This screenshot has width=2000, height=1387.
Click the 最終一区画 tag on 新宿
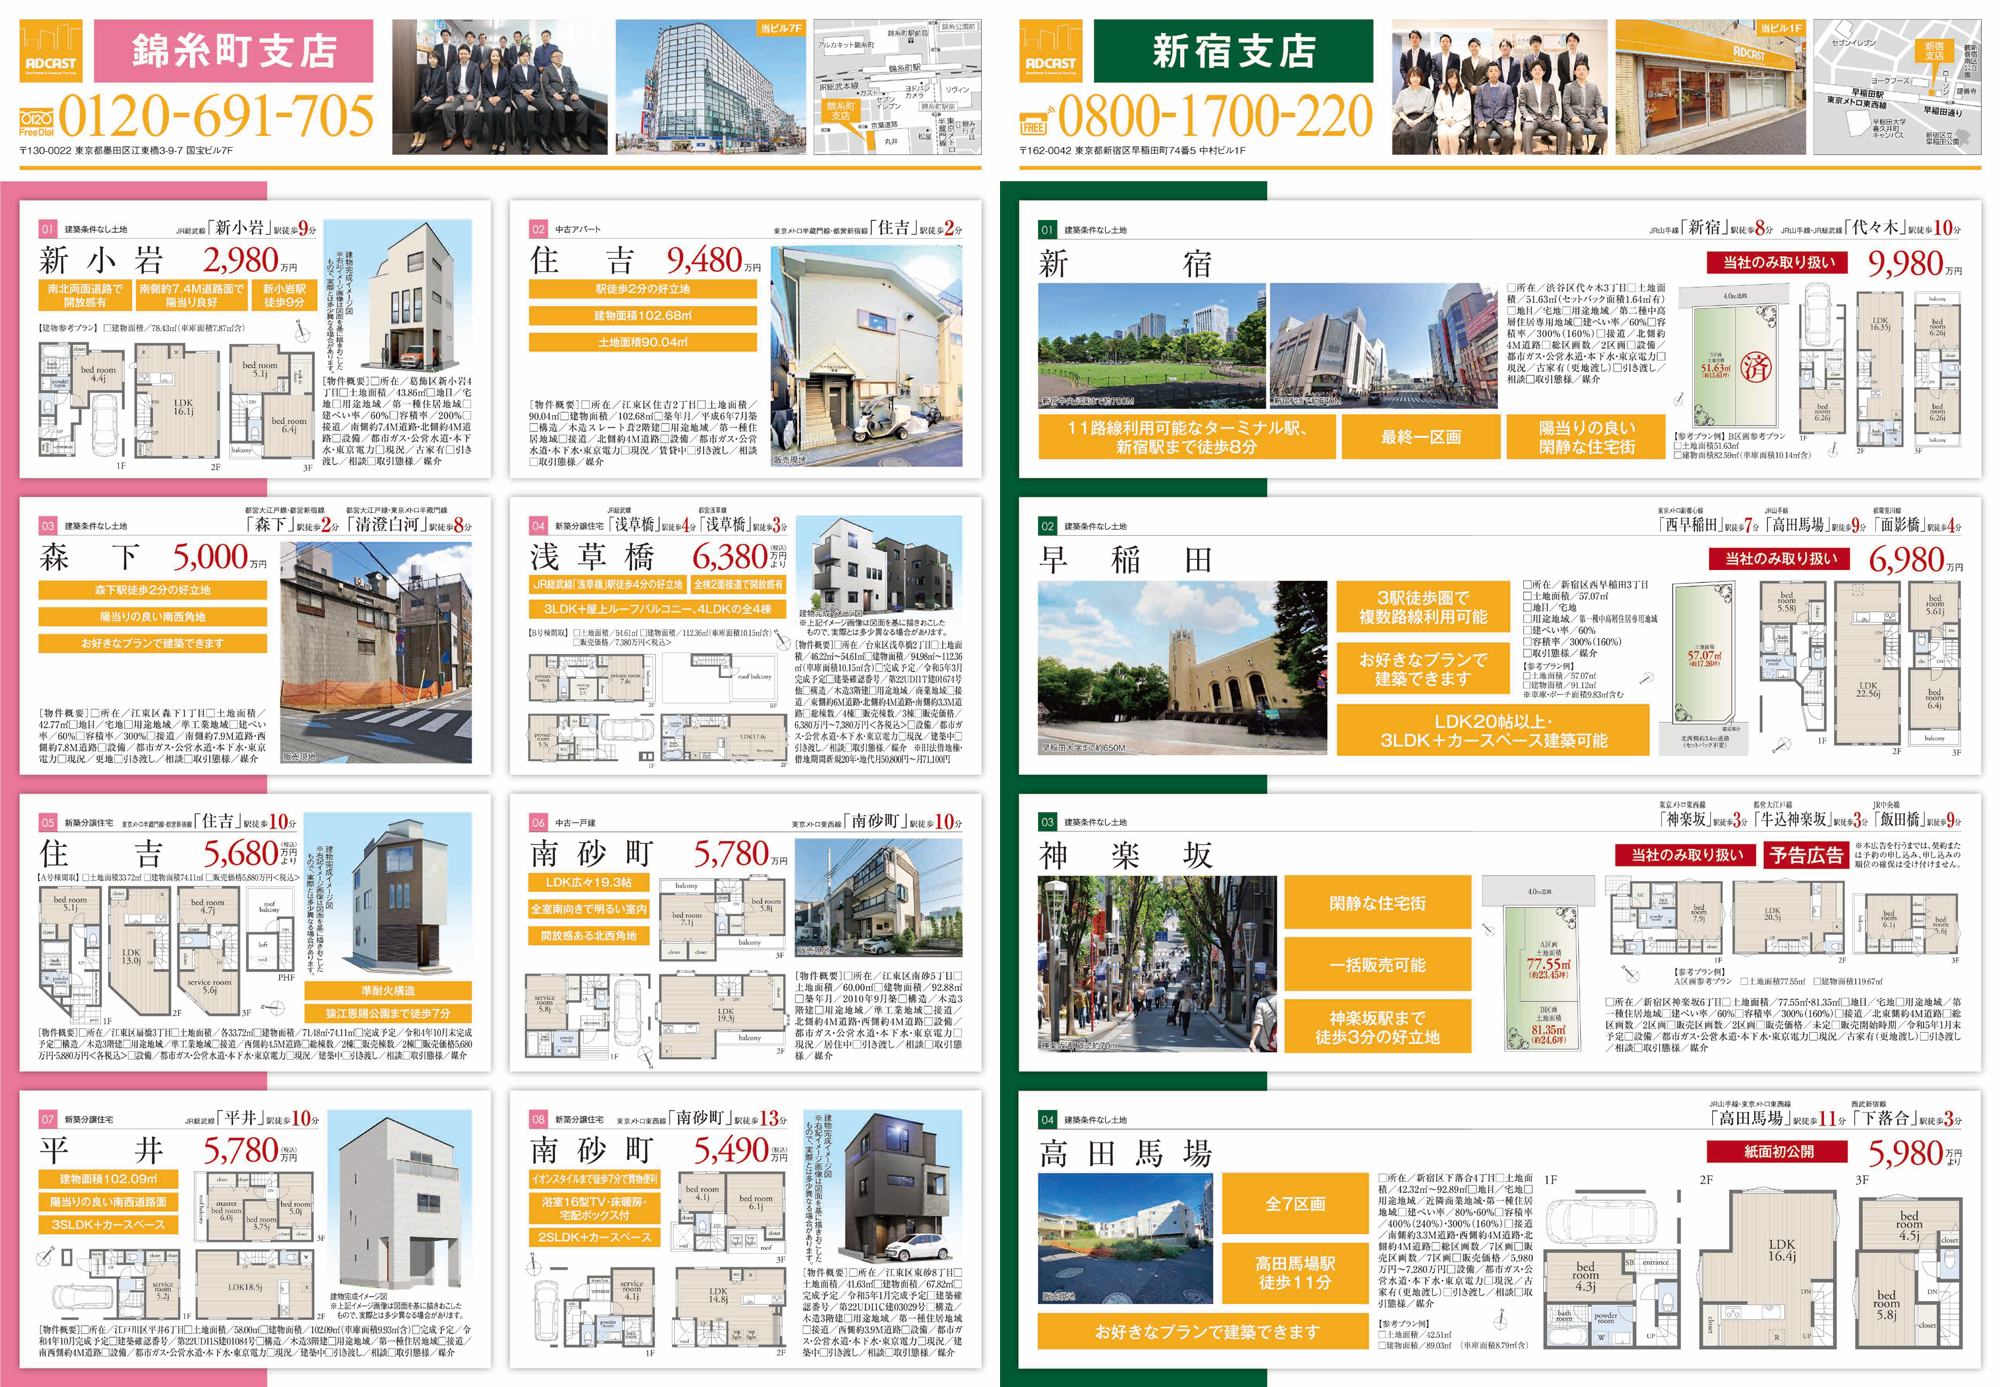1421,437
